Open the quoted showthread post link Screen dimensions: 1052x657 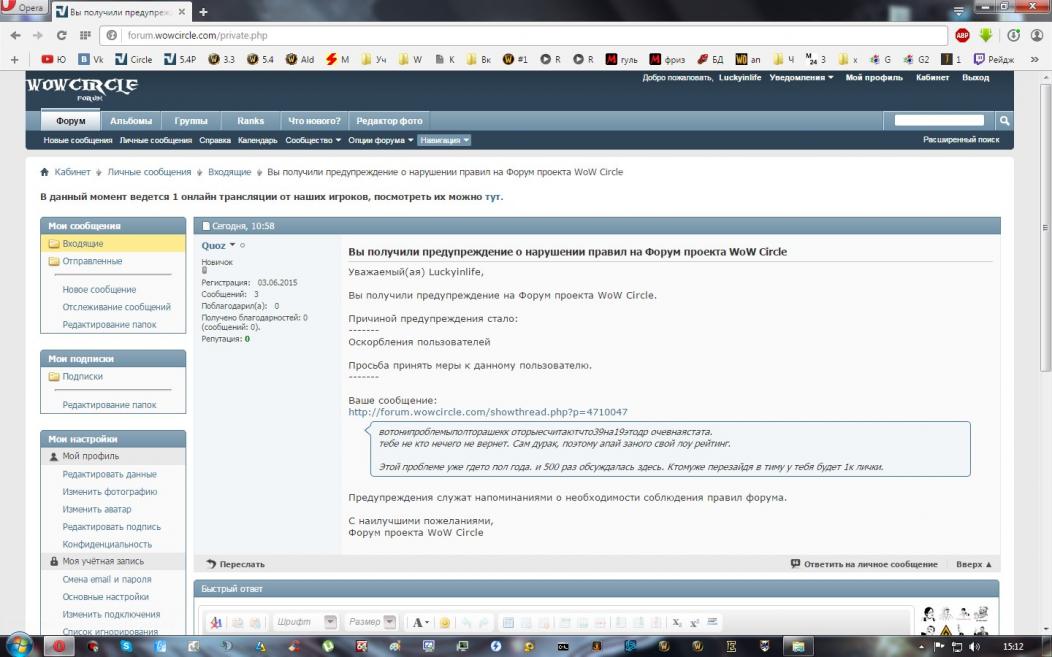point(488,412)
